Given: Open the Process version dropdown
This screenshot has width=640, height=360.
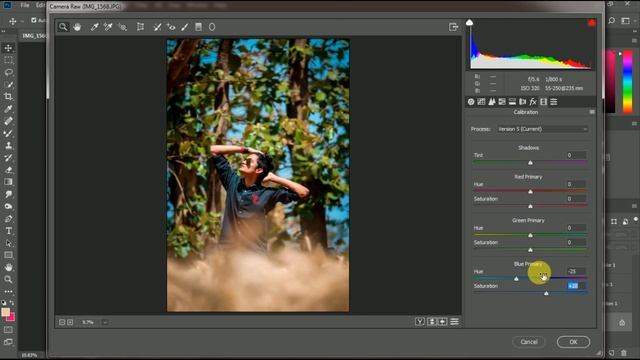Looking at the screenshot, I should point(542,129).
